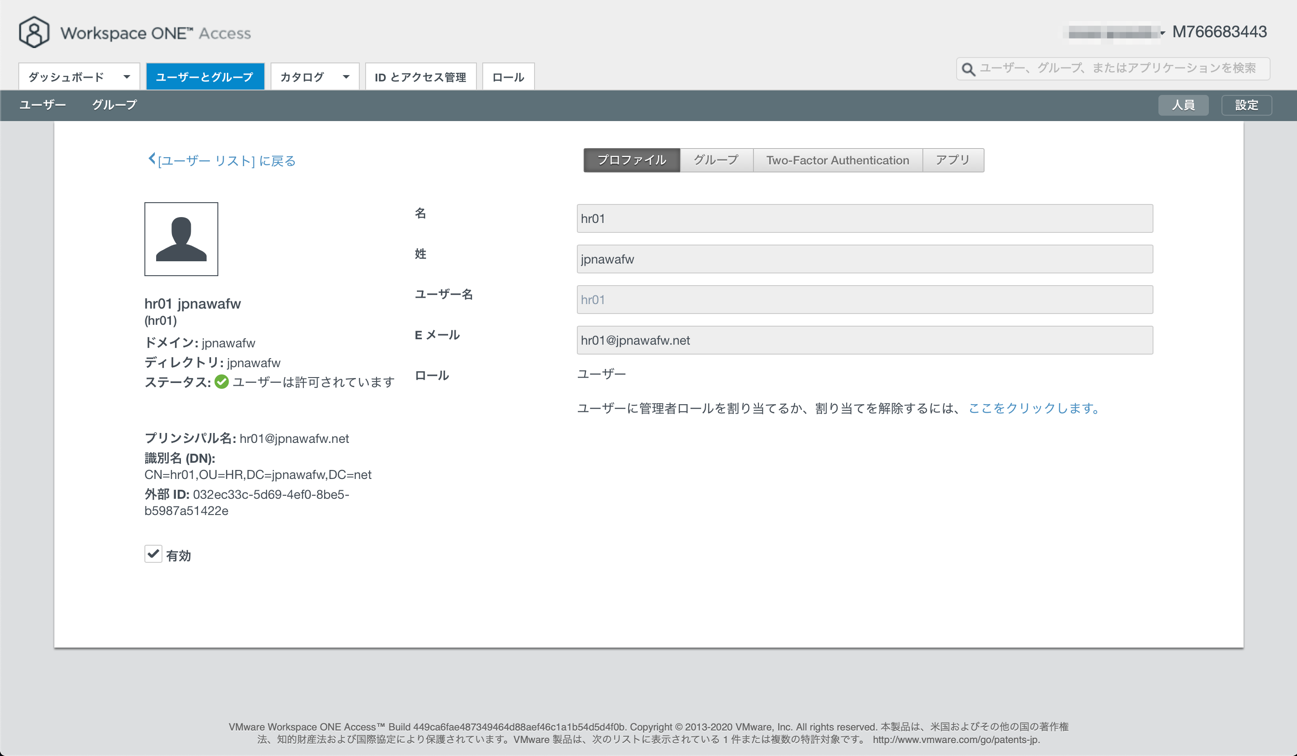Image resolution: width=1297 pixels, height=756 pixels.
Task: Click the back chevron before ユーザー リスト
Action: pos(151,159)
